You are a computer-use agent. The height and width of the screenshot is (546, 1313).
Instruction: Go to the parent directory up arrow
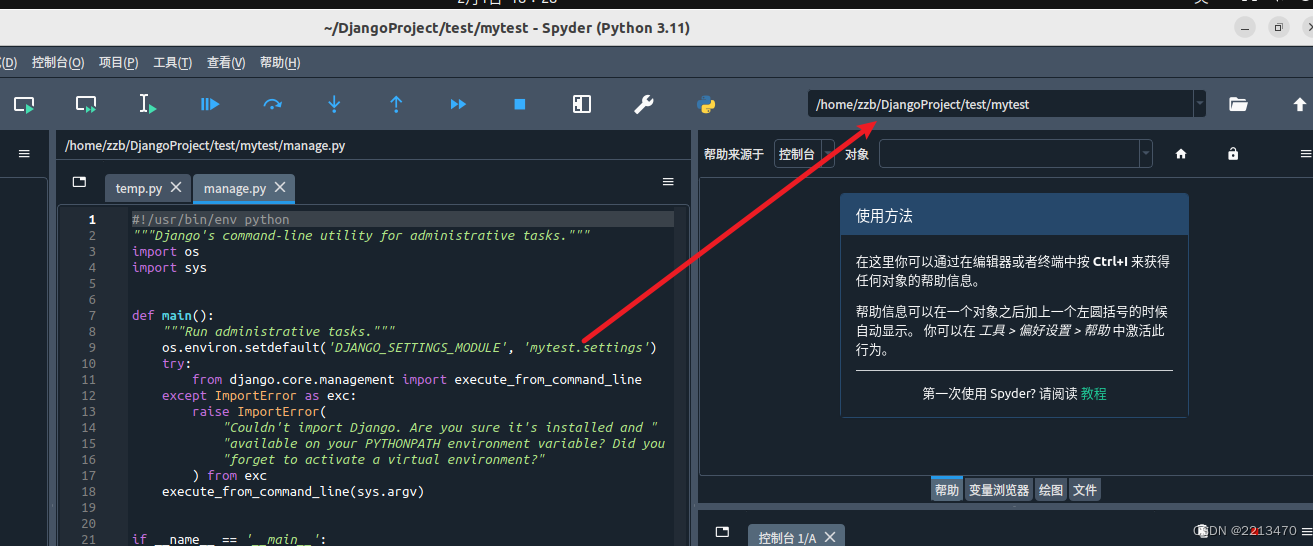pos(1300,104)
